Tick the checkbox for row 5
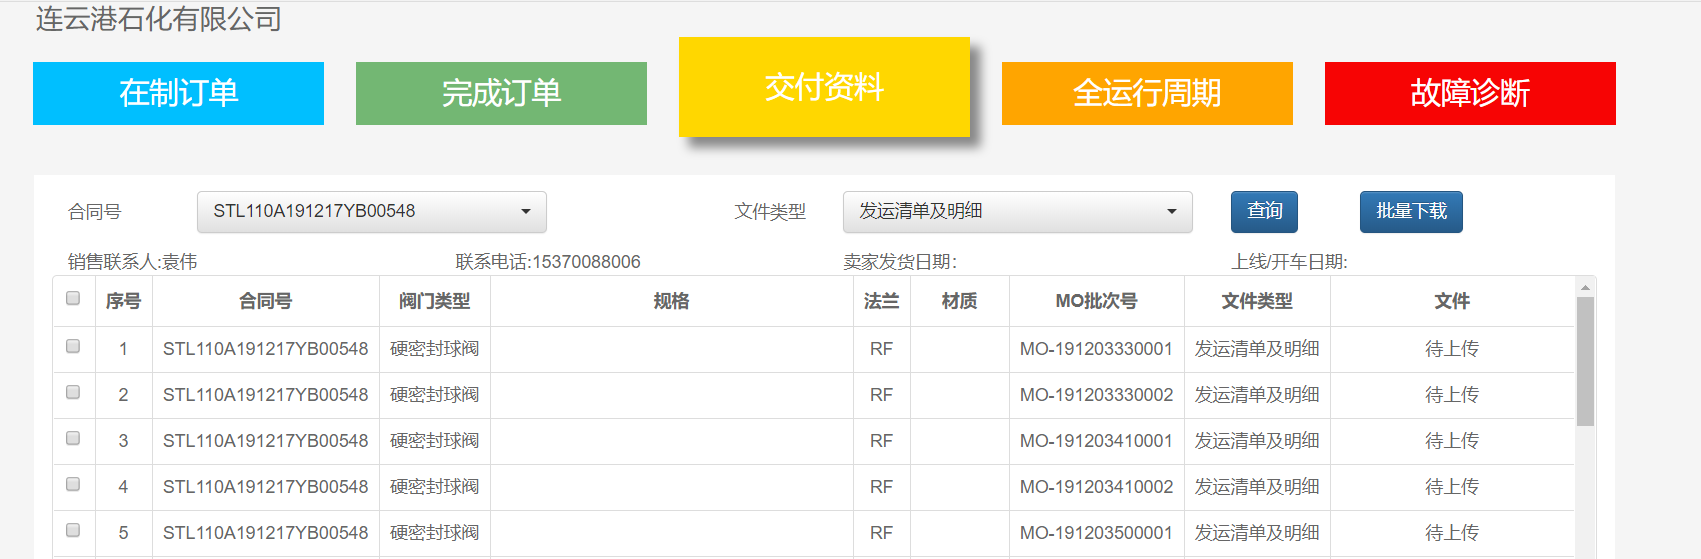The width and height of the screenshot is (1701, 559). (73, 530)
